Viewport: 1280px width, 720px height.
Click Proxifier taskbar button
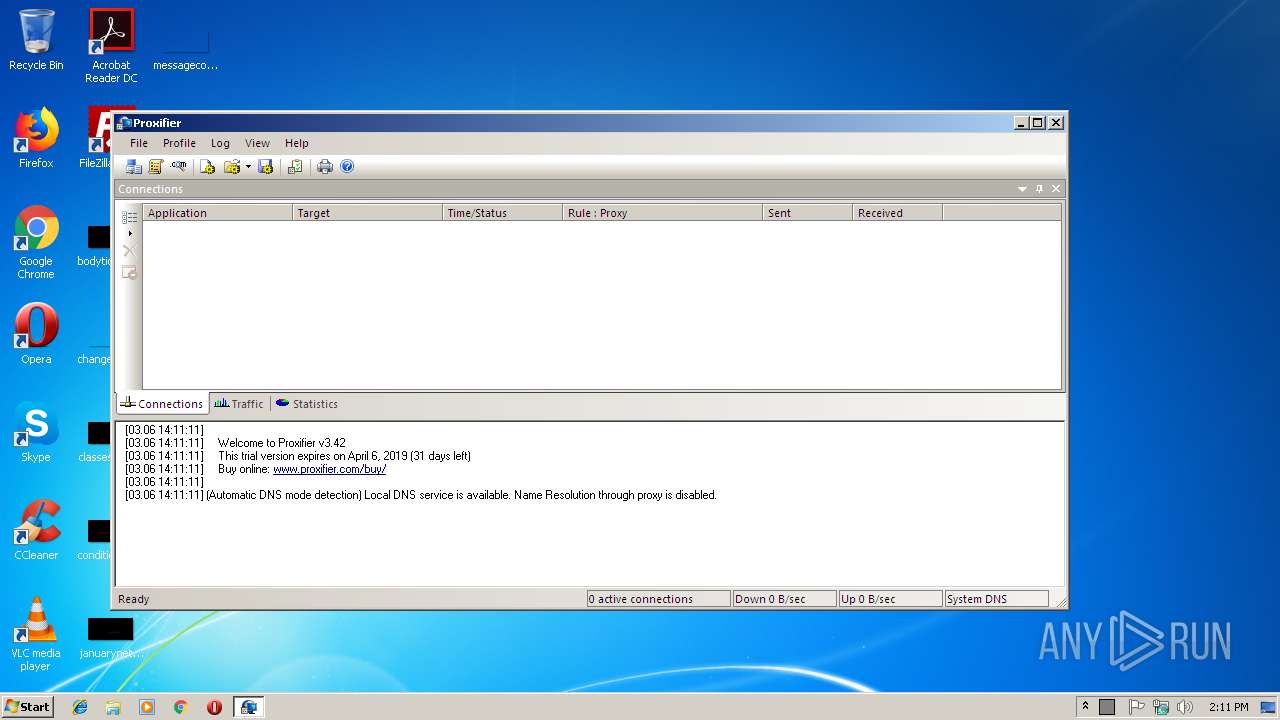click(248, 707)
